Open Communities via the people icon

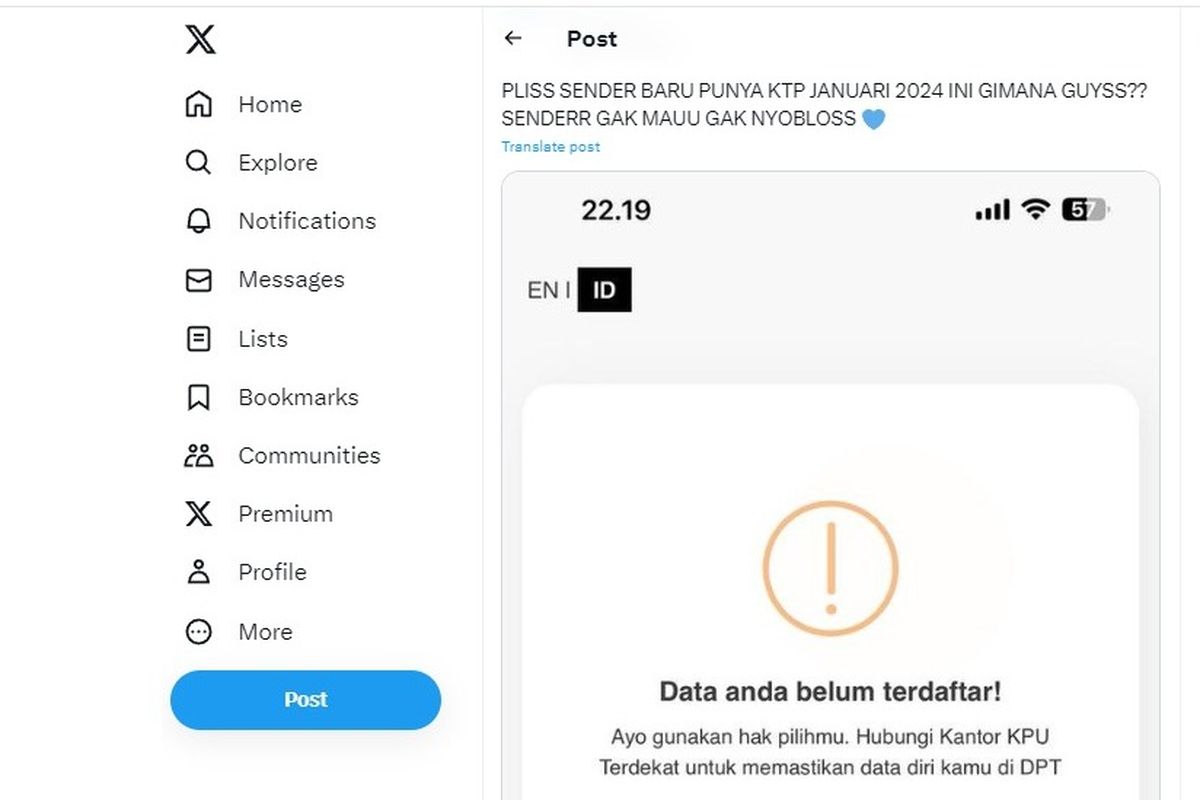pyautogui.click(x=198, y=455)
